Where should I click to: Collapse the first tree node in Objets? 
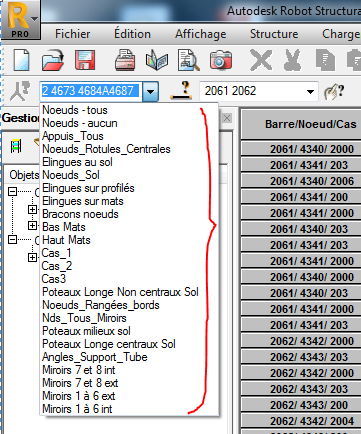pyautogui.click(x=12, y=191)
